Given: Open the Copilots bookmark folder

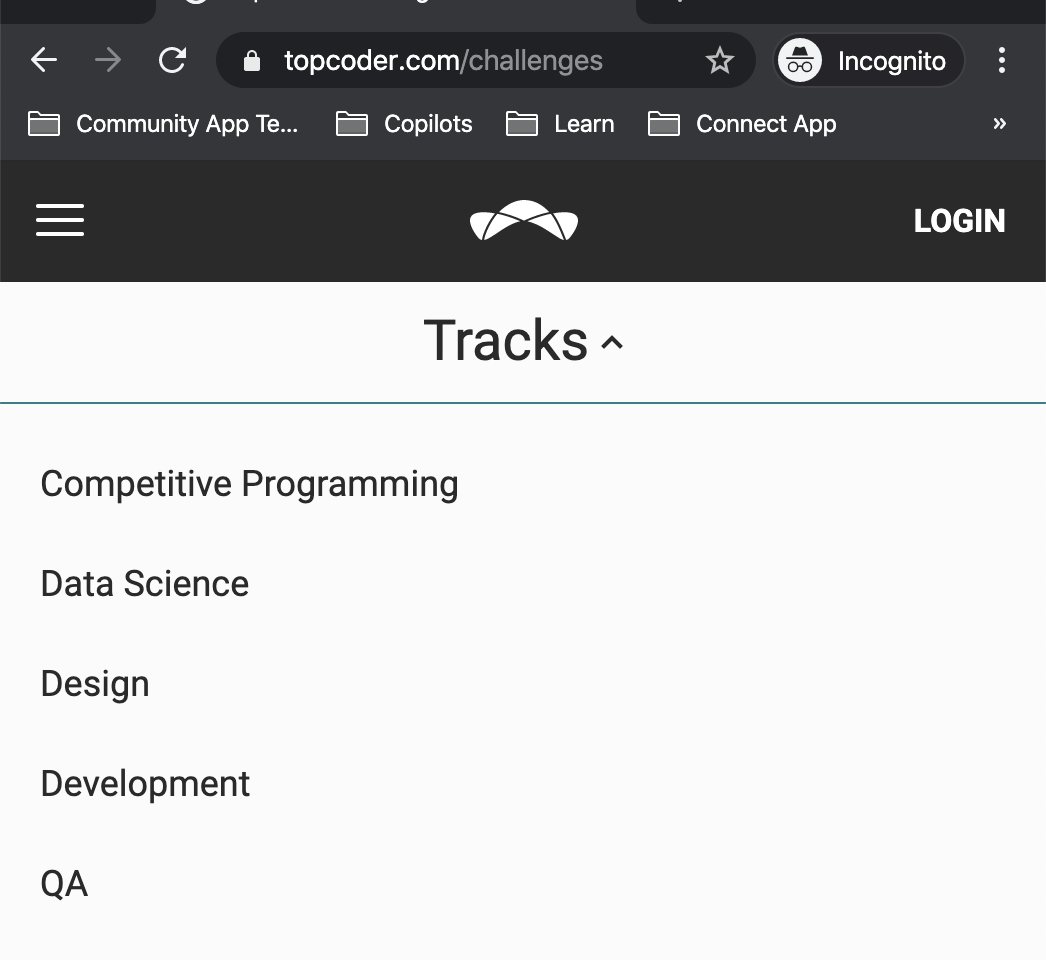Looking at the screenshot, I should 404,124.
